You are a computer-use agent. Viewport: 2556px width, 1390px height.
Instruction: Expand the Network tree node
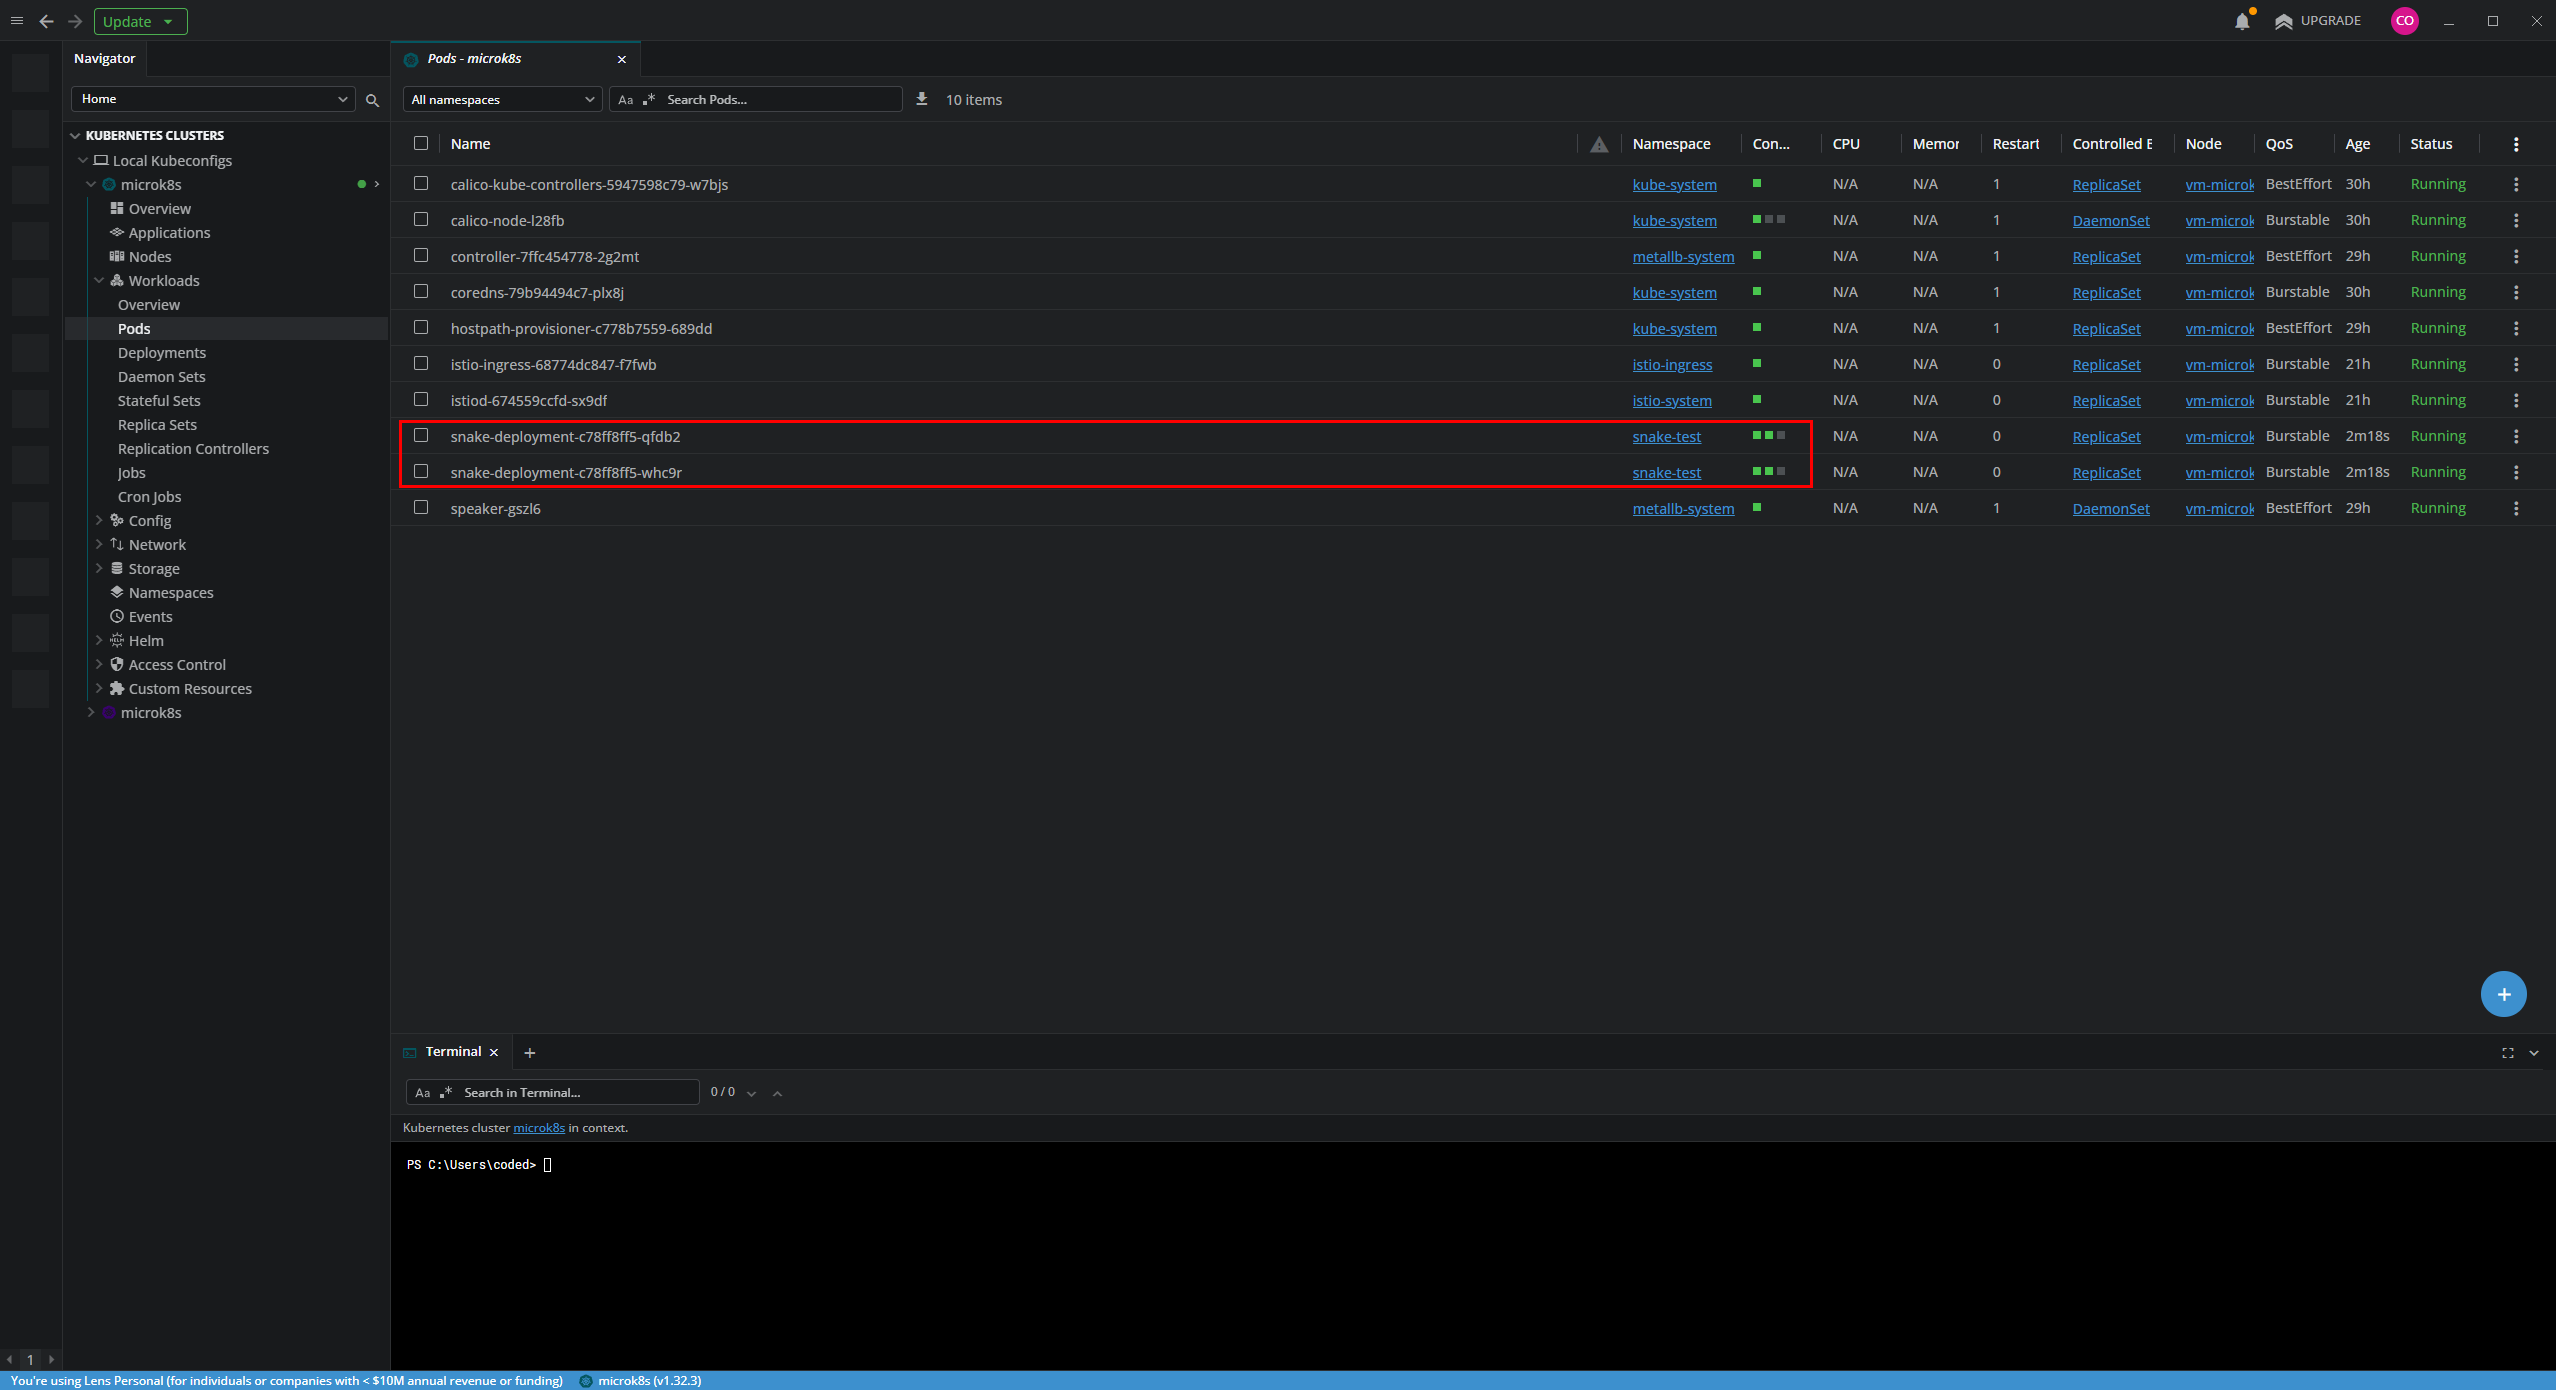[x=99, y=544]
